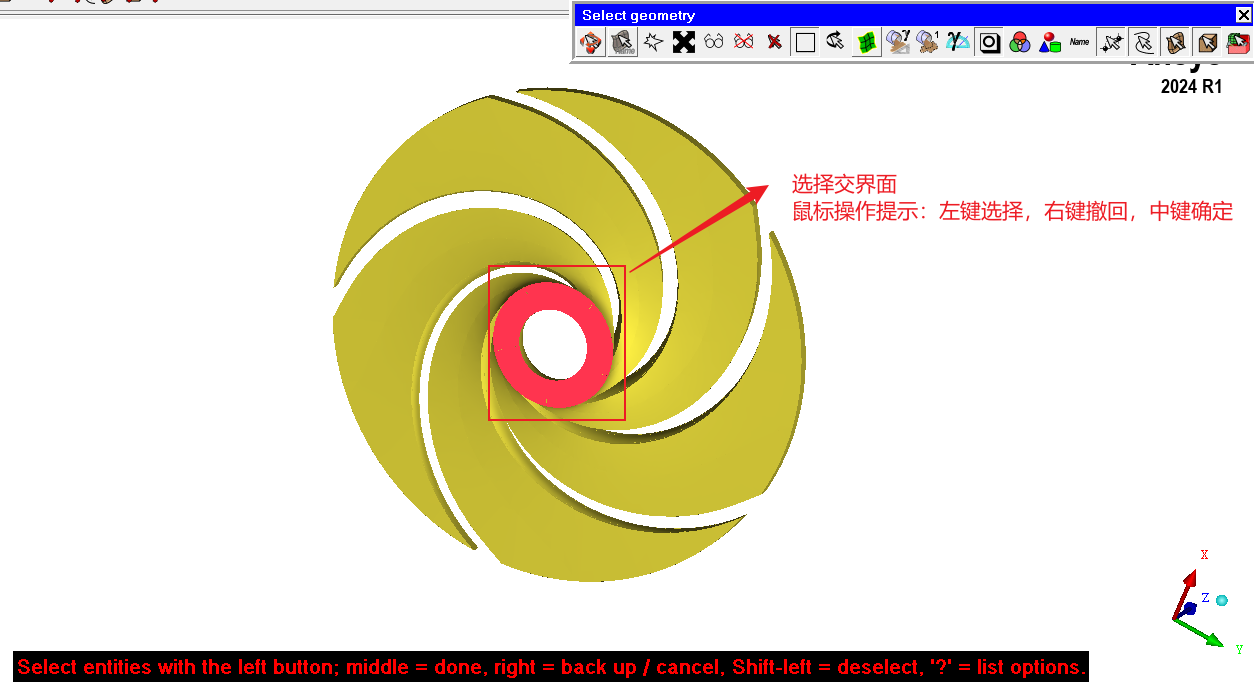Select by the three overlapping color circles icon
This screenshot has width=1254, height=689.
[x=1019, y=42]
